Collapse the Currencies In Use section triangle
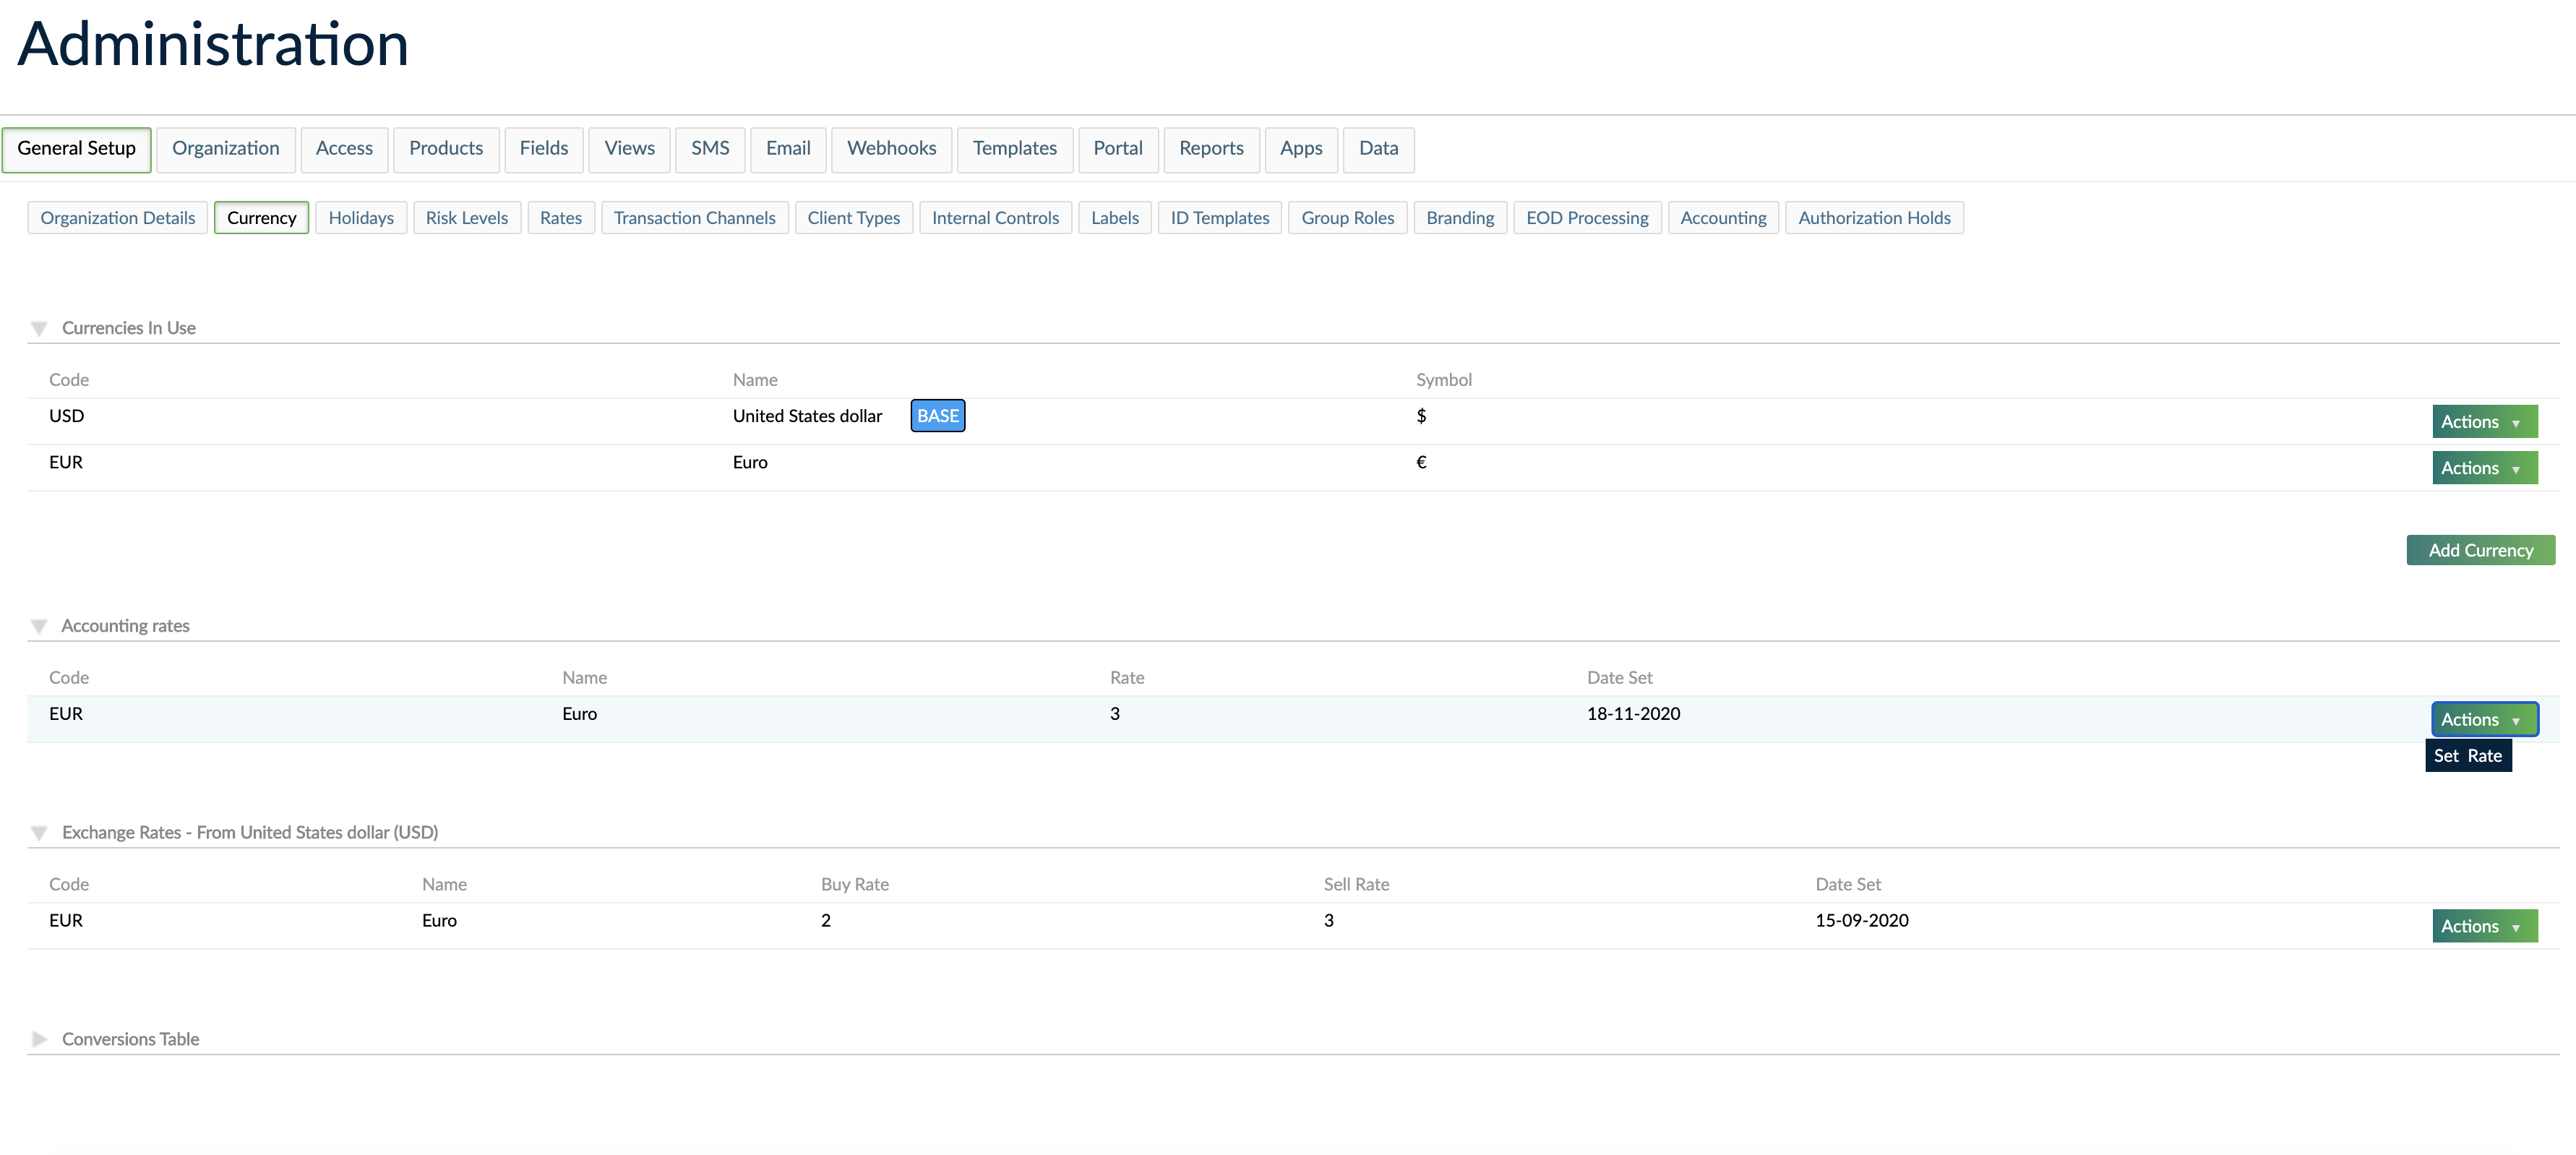This screenshot has width=2576, height=1155. [39, 328]
